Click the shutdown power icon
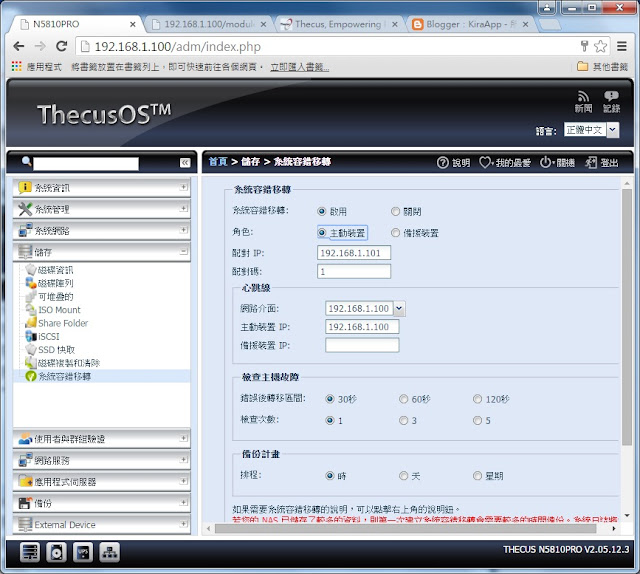This screenshot has height=574, width=640. point(545,162)
